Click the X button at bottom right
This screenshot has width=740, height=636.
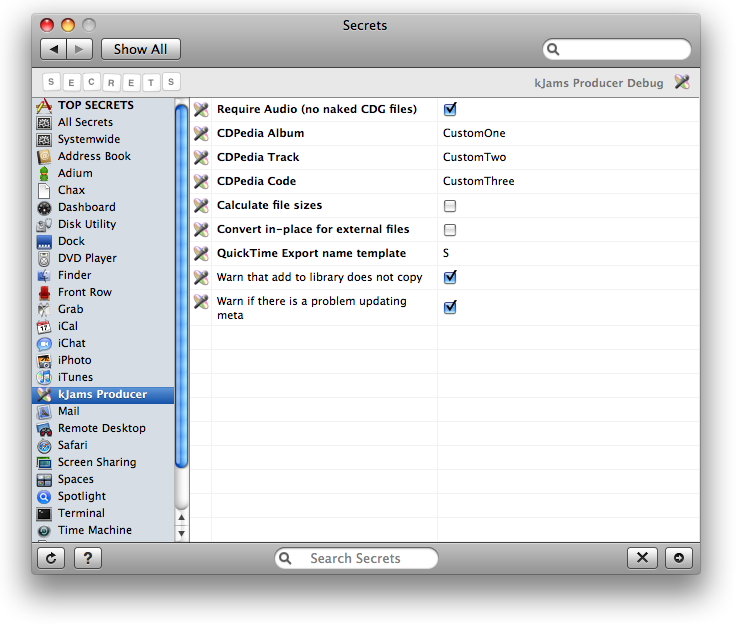[x=642, y=558]
